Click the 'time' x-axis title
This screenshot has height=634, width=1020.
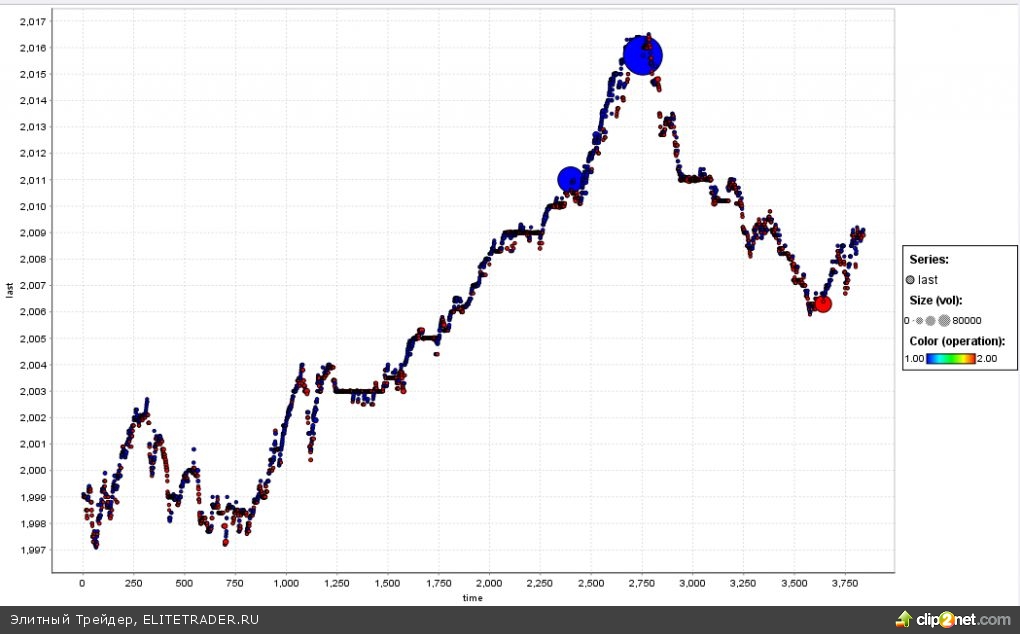point(472,598)
